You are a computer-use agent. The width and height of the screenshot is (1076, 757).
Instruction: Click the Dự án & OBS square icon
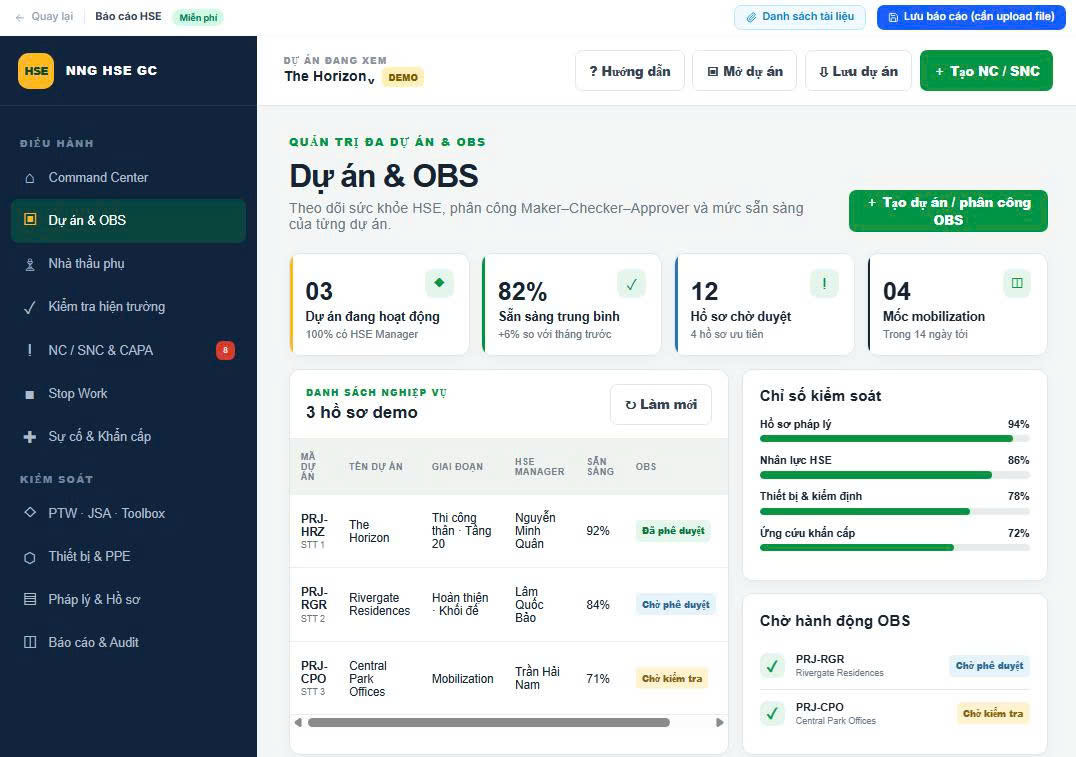click(30, 220)
